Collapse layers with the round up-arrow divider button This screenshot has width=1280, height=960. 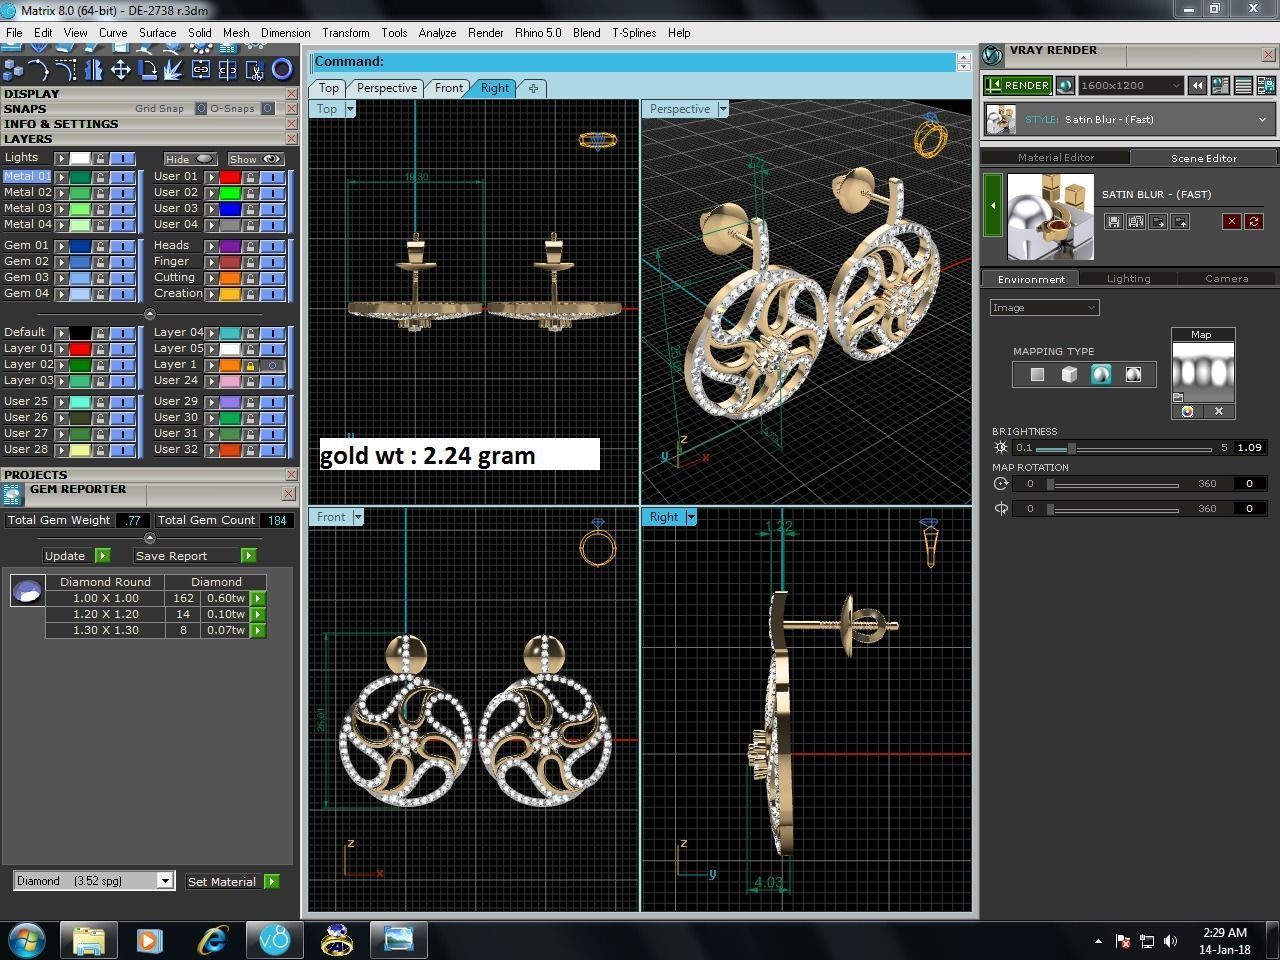tap(150, 314)
